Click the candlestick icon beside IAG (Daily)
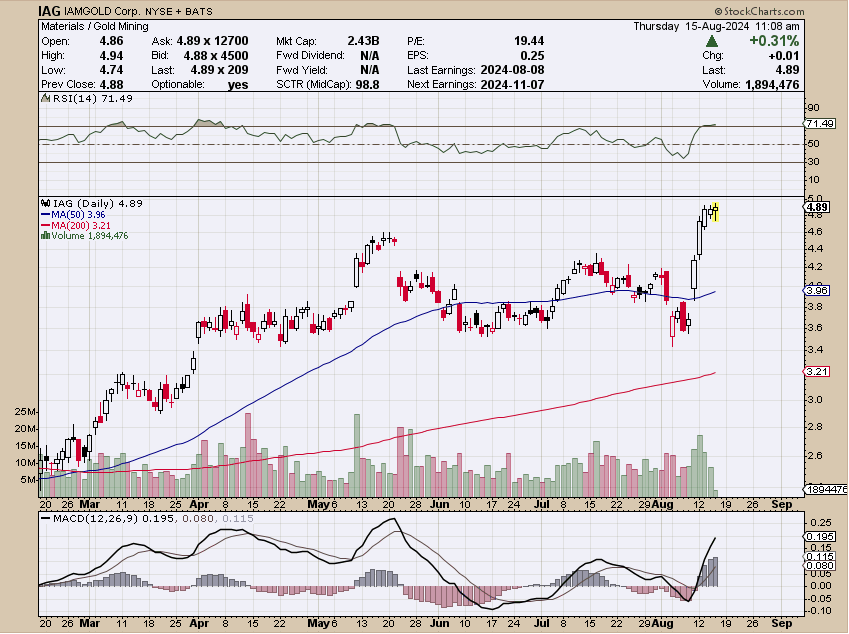Viewport: 849px width, 634px height. [46, 204]
